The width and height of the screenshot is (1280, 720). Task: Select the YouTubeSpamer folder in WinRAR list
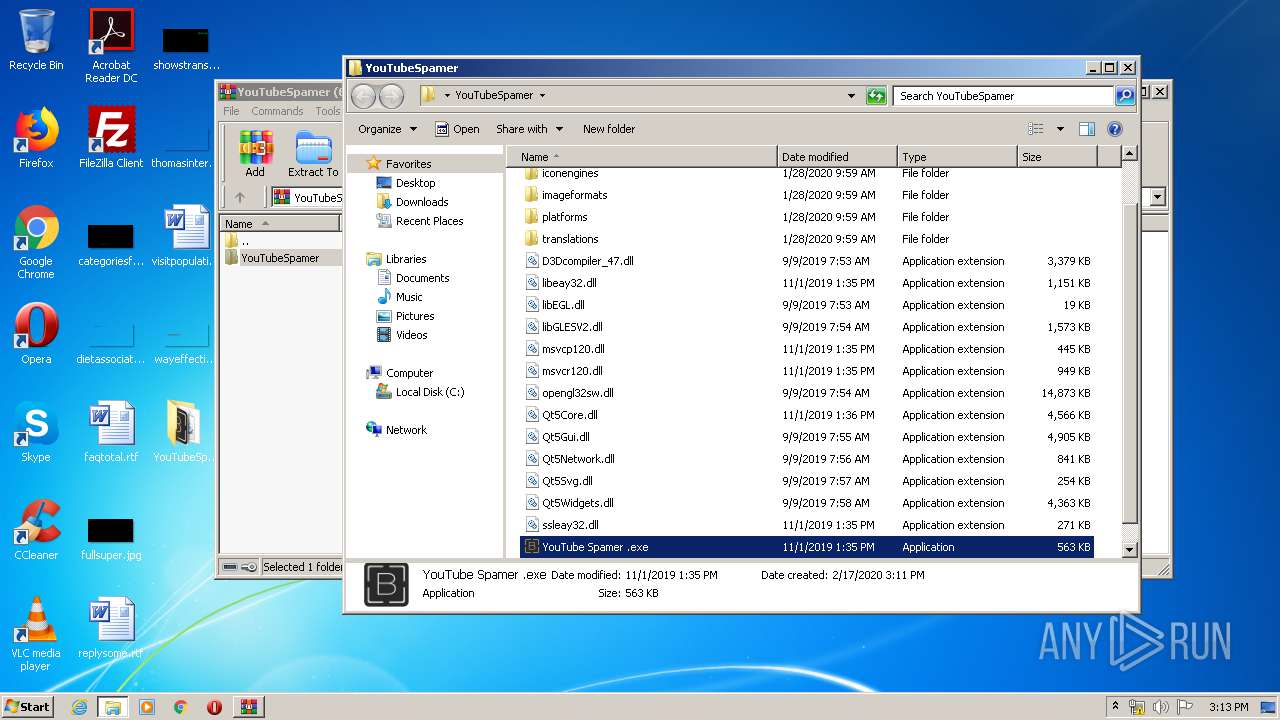(x=280, y=258)
